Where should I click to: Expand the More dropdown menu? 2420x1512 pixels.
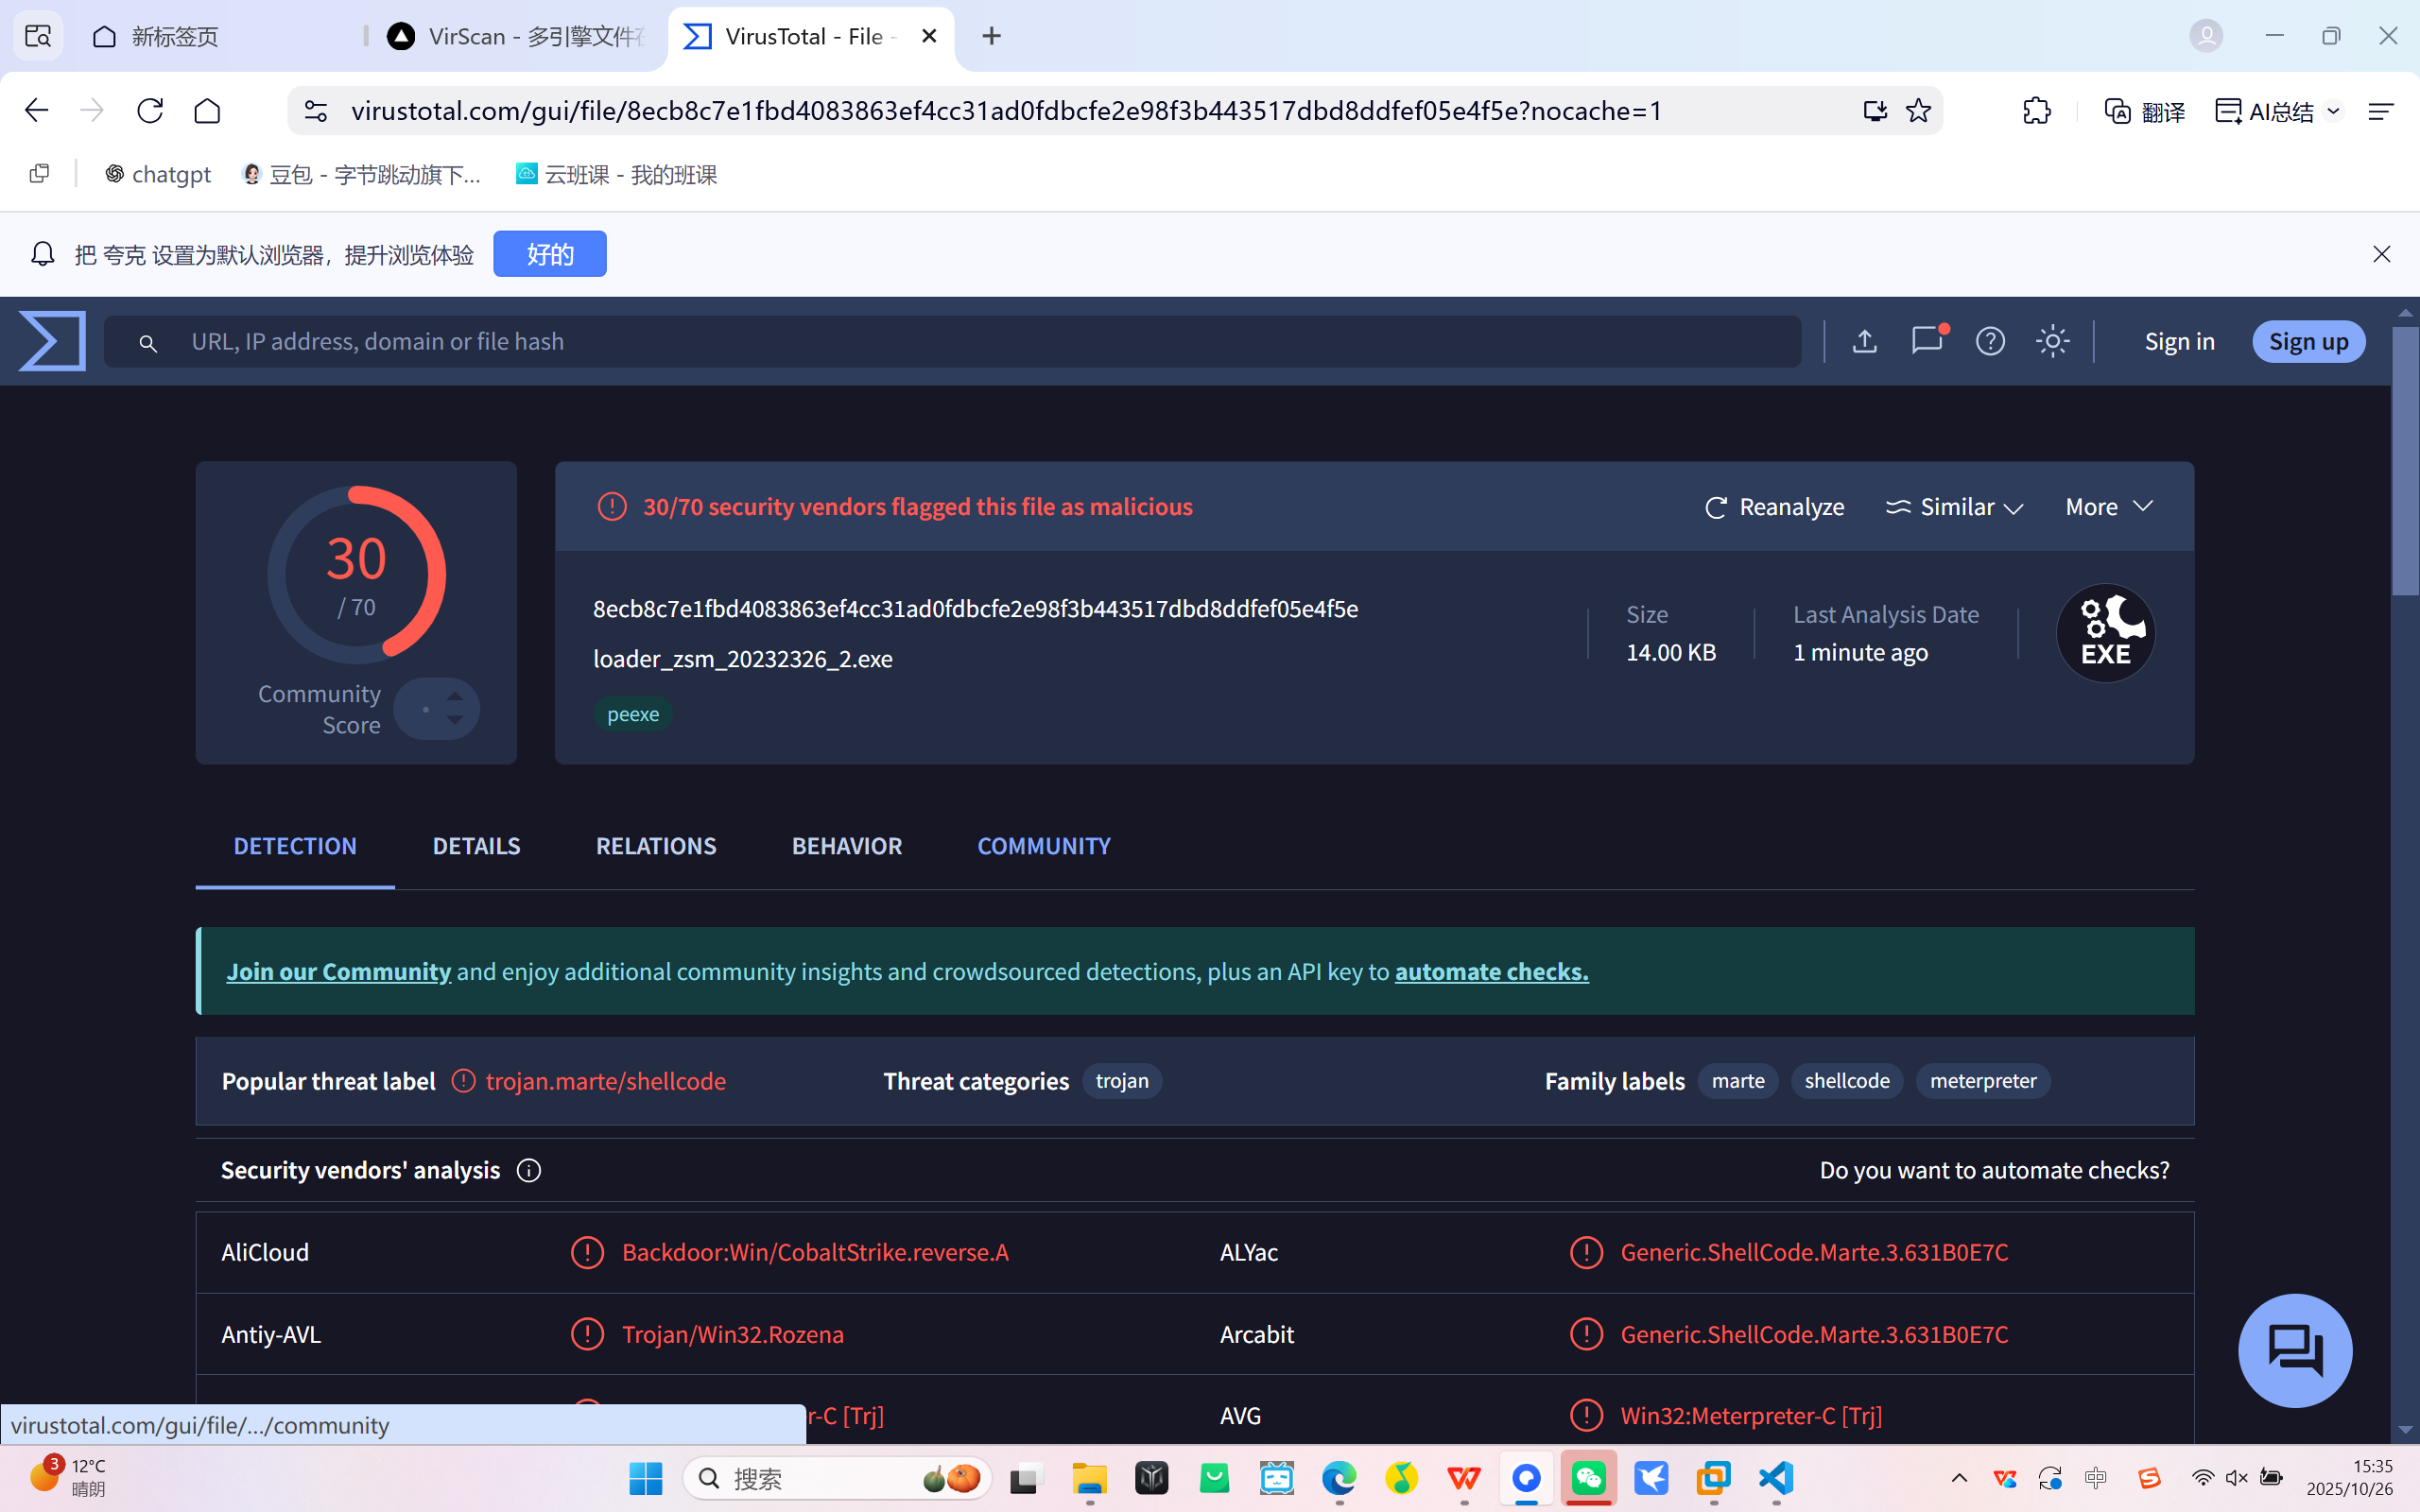[x=2108, y=507]
